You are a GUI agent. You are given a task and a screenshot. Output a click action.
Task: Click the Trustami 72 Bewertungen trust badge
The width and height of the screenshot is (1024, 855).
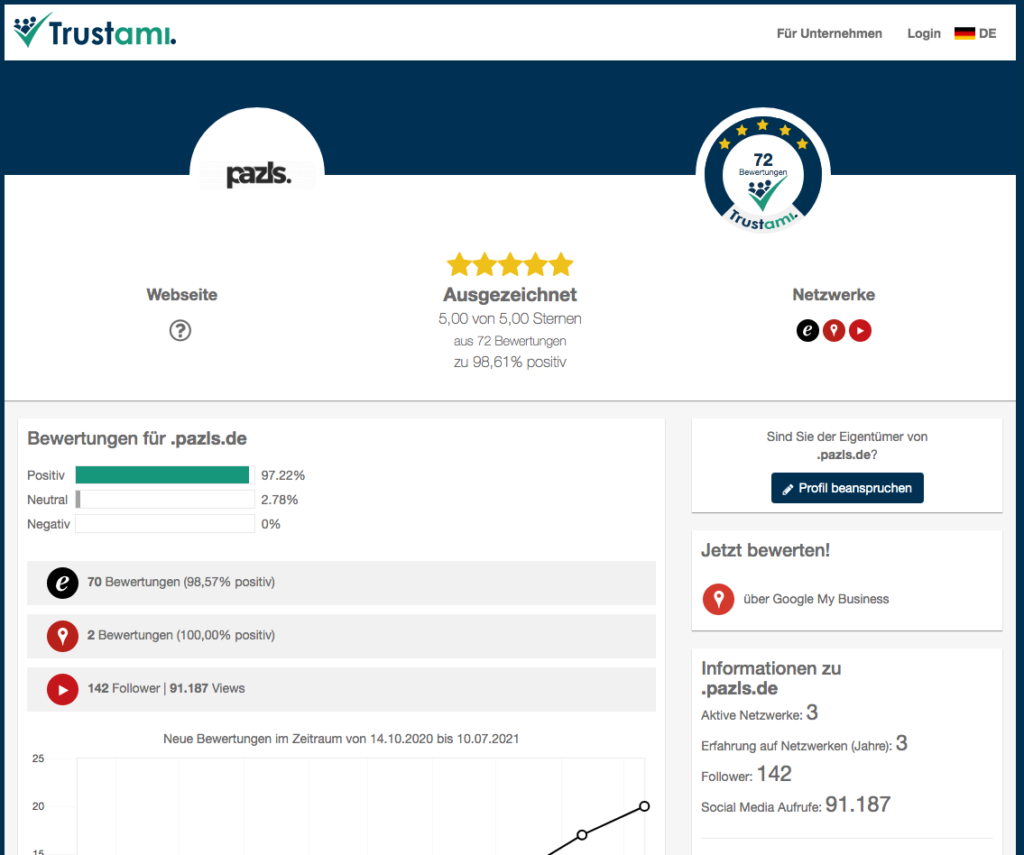click(x=763, y=173)
